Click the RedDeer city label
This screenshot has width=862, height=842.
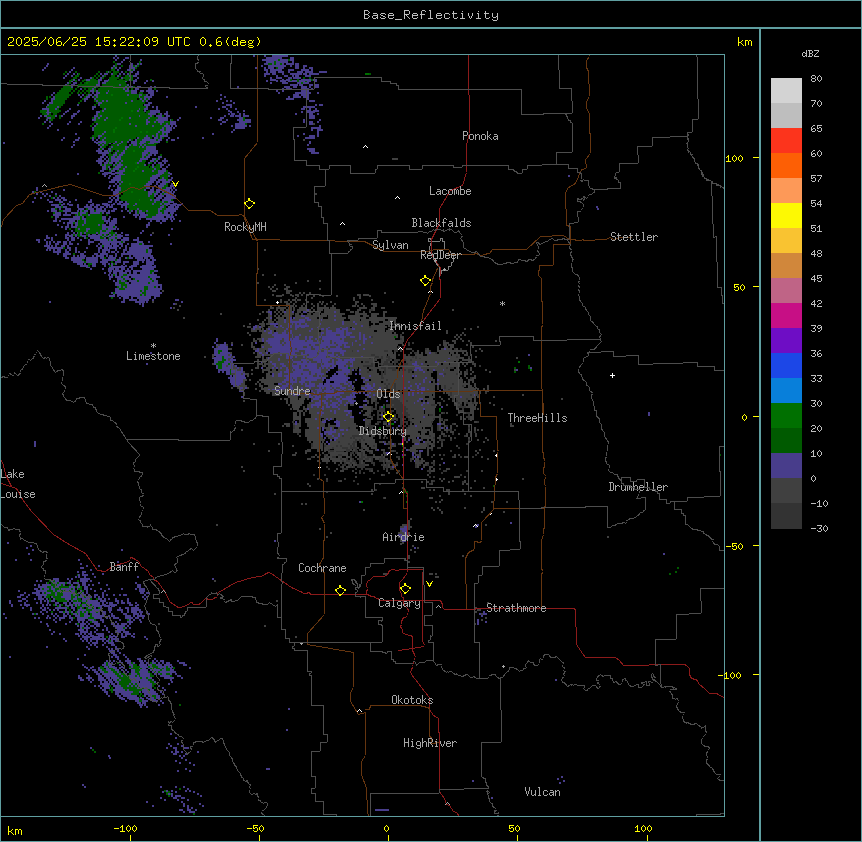pyautogui.click(x=440, y=255)
